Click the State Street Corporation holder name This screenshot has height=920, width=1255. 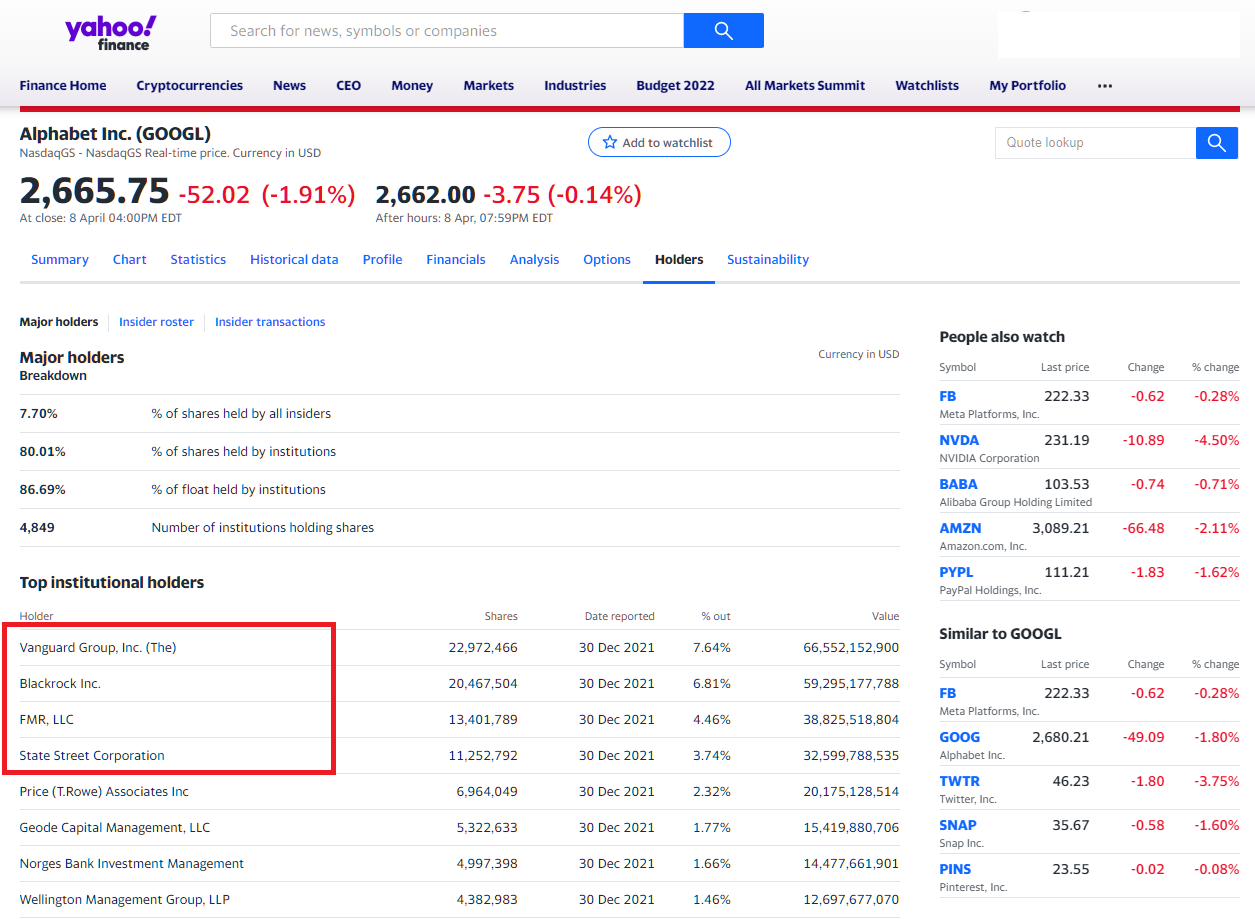pos(92,756)
